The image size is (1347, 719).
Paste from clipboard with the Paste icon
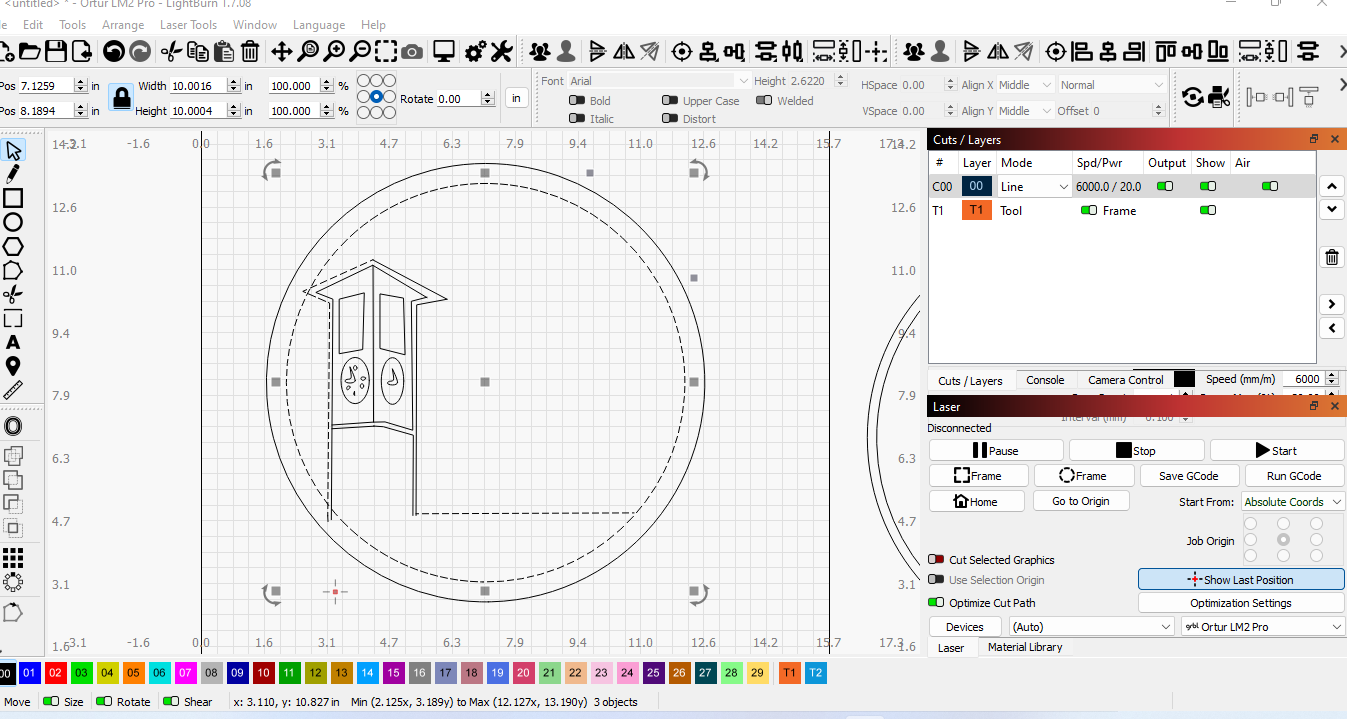coord(224,51)
